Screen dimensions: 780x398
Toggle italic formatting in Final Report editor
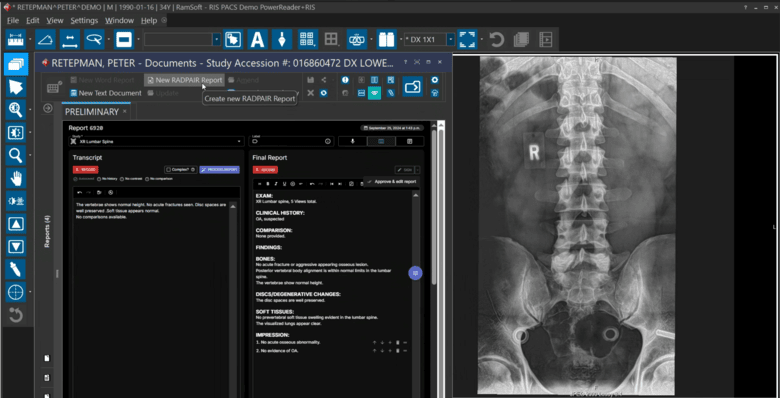(277, 184)
